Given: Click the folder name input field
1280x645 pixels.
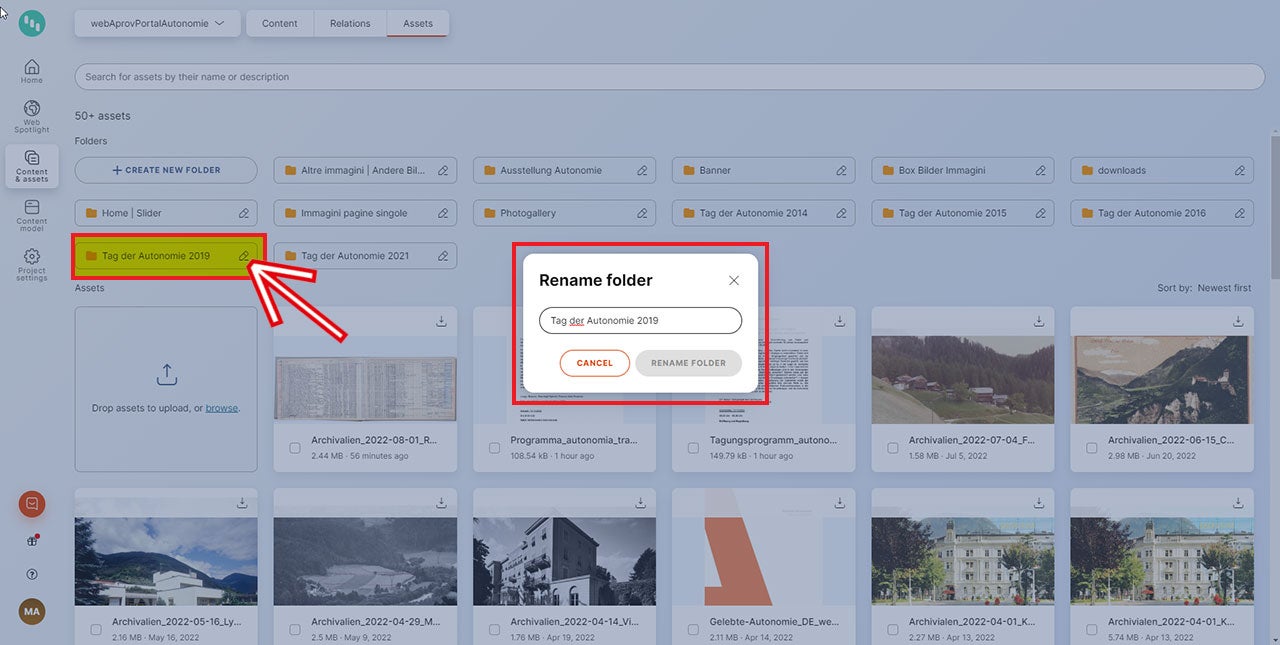Looking at the screenshot, I should coord(640,320).
